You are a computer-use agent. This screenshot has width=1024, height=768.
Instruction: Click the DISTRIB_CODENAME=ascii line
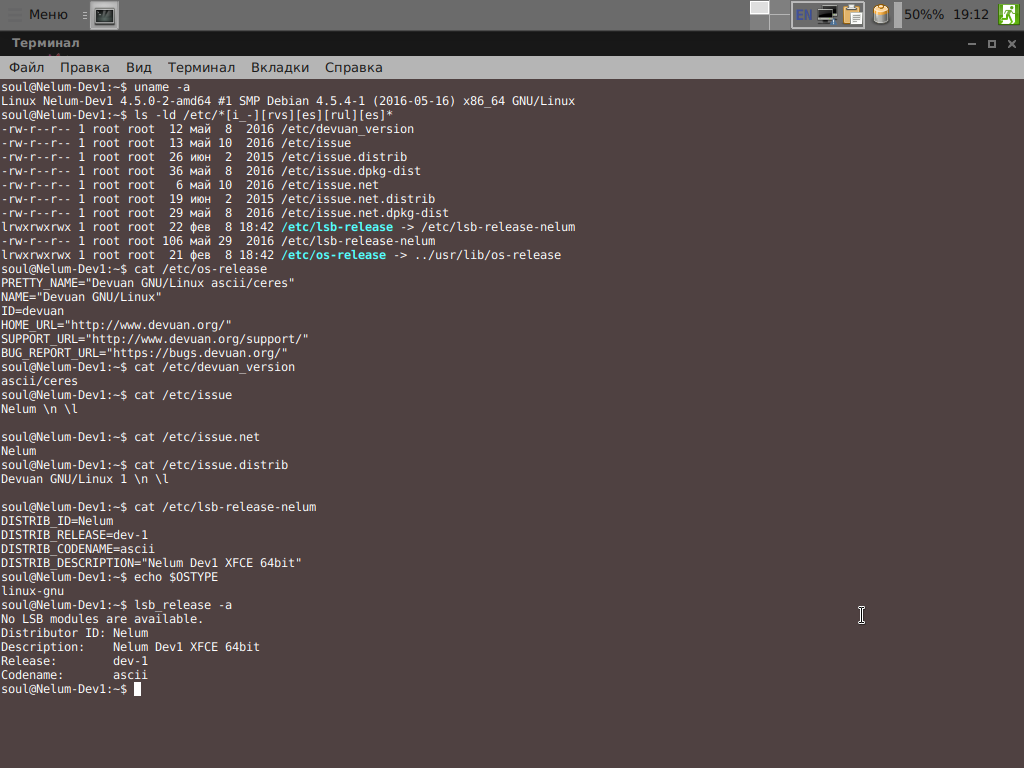[78, 549]
